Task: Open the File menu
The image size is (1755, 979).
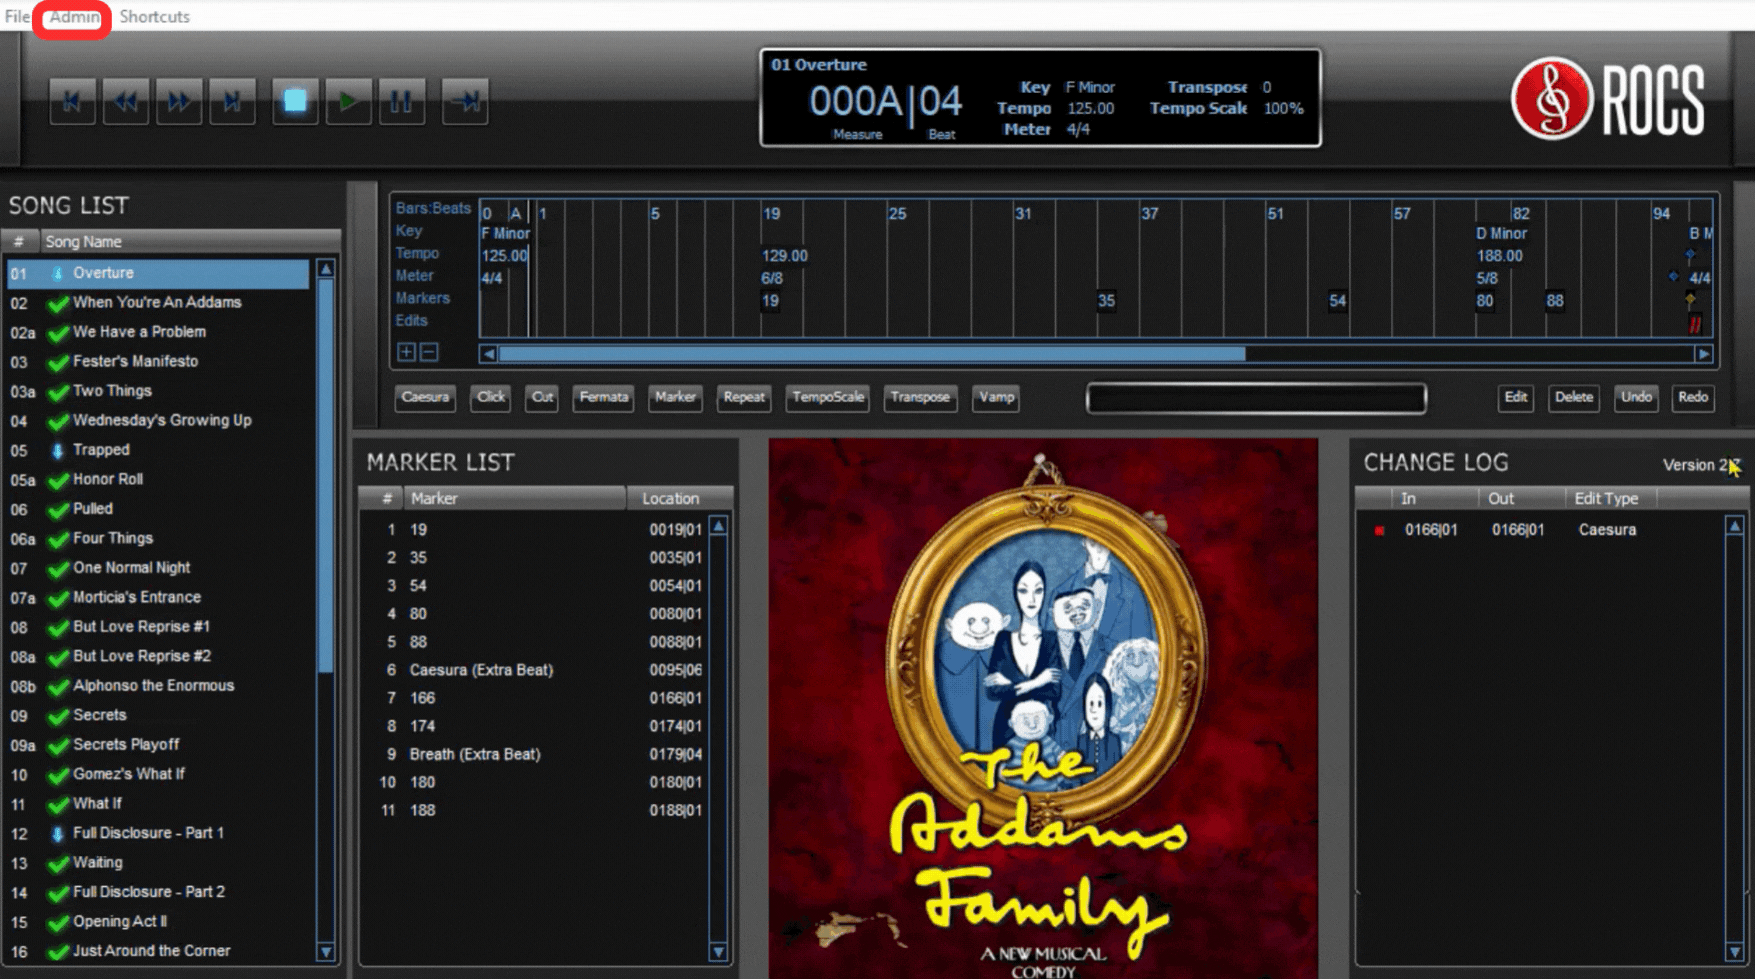Action: [x=17, y=16]
